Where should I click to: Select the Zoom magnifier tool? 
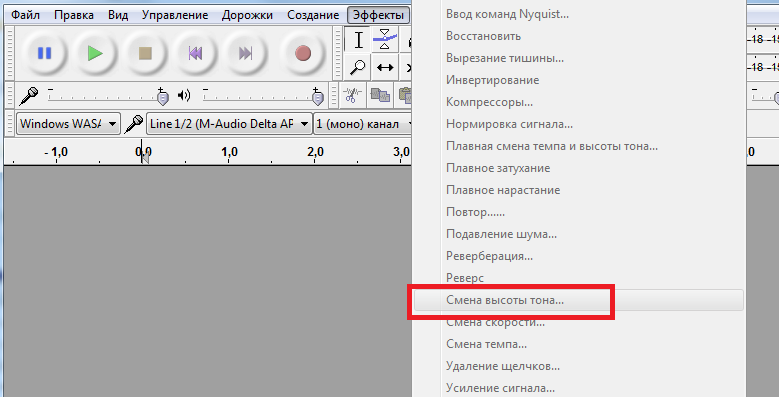358,67
